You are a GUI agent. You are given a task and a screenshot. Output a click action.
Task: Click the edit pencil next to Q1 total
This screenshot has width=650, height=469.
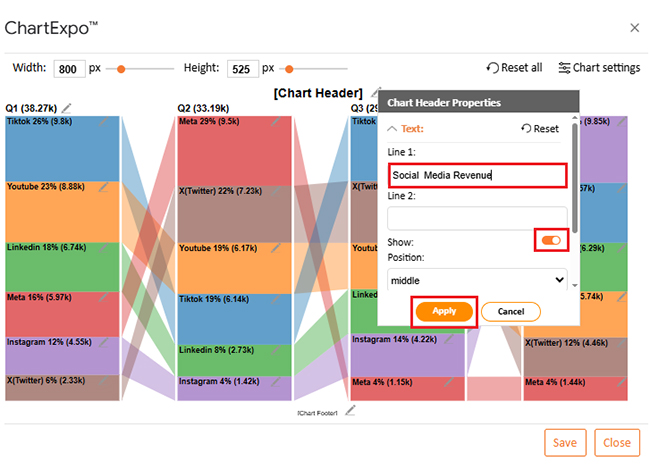pos(67,107)
